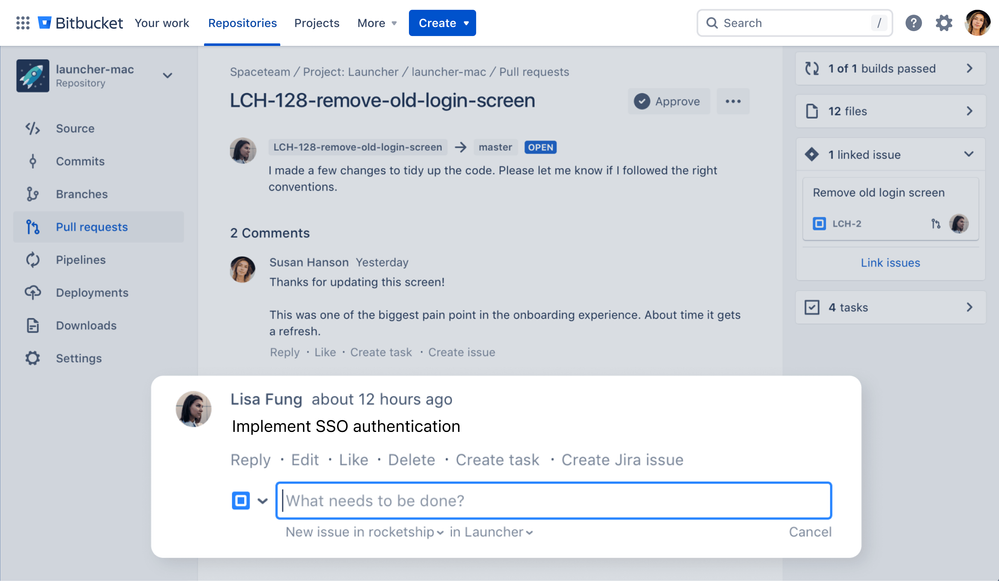
Task: Click Lisa Fung's avatar
Action: click(194, 409)
